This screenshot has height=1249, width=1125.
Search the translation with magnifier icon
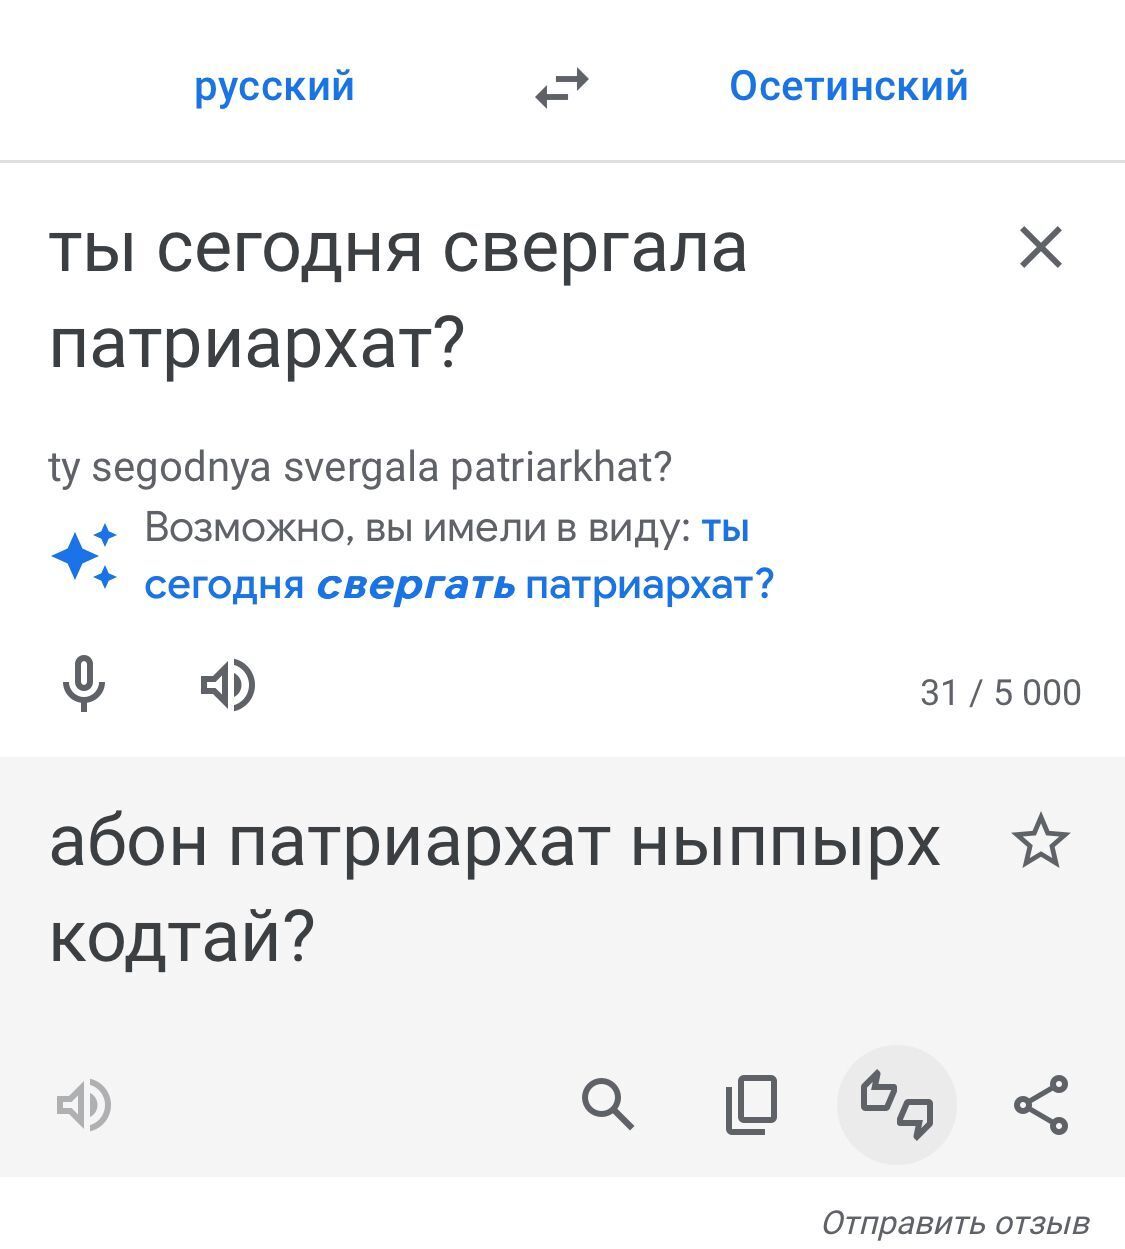(x=607, y=1105)
